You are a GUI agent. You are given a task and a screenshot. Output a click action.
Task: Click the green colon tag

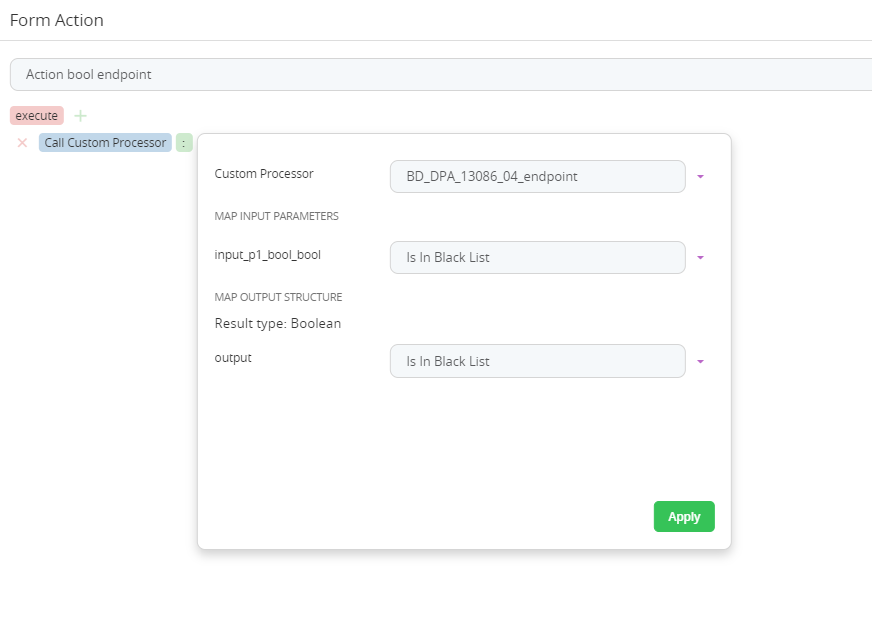click(184, 143)
